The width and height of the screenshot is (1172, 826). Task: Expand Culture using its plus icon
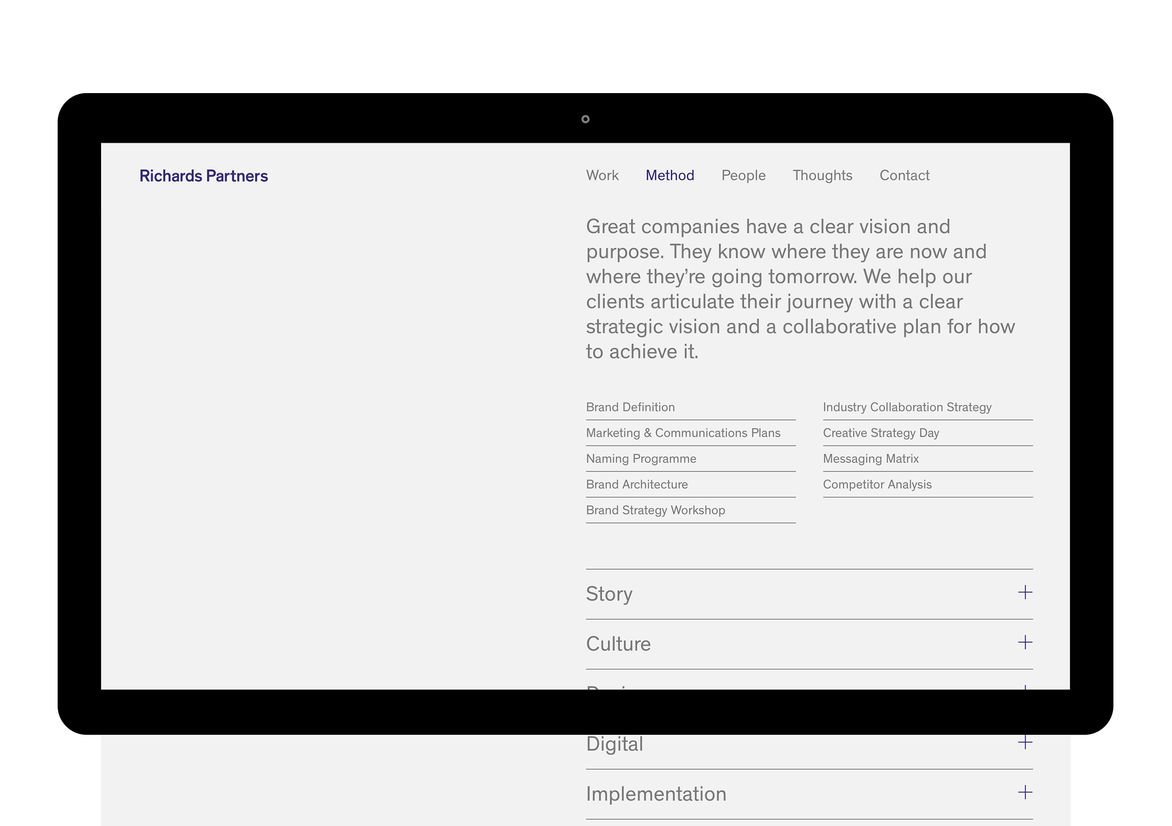click(1025, 642)
